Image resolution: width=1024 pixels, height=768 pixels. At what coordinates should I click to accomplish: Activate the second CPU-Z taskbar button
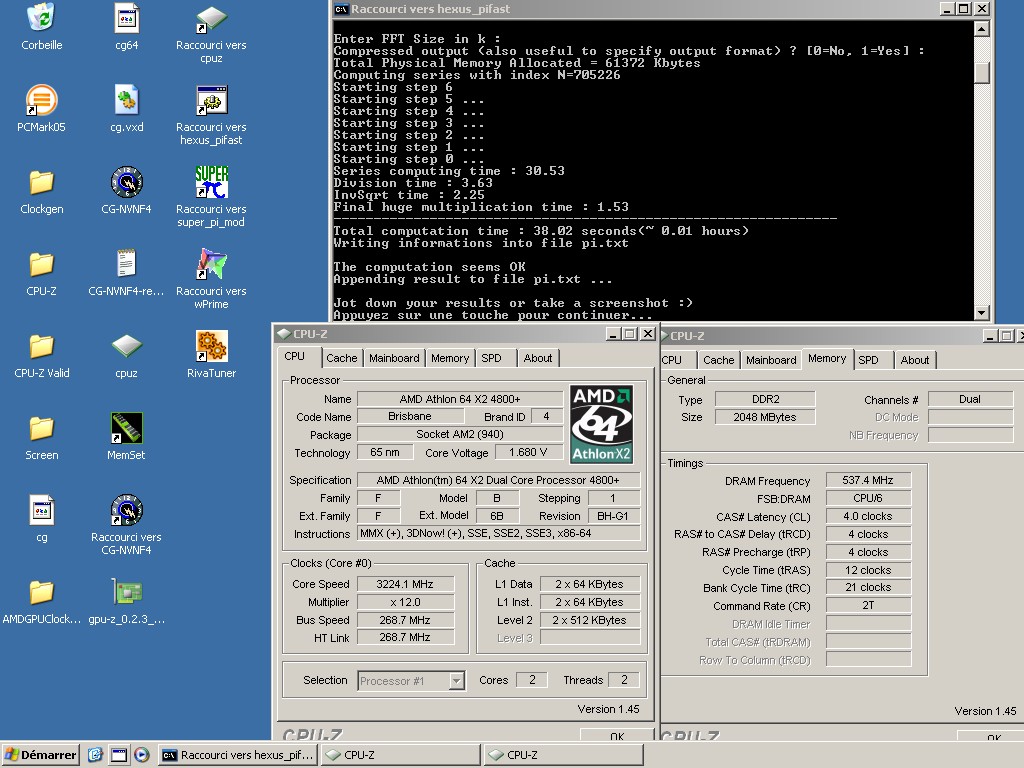[x=563, y=755]
